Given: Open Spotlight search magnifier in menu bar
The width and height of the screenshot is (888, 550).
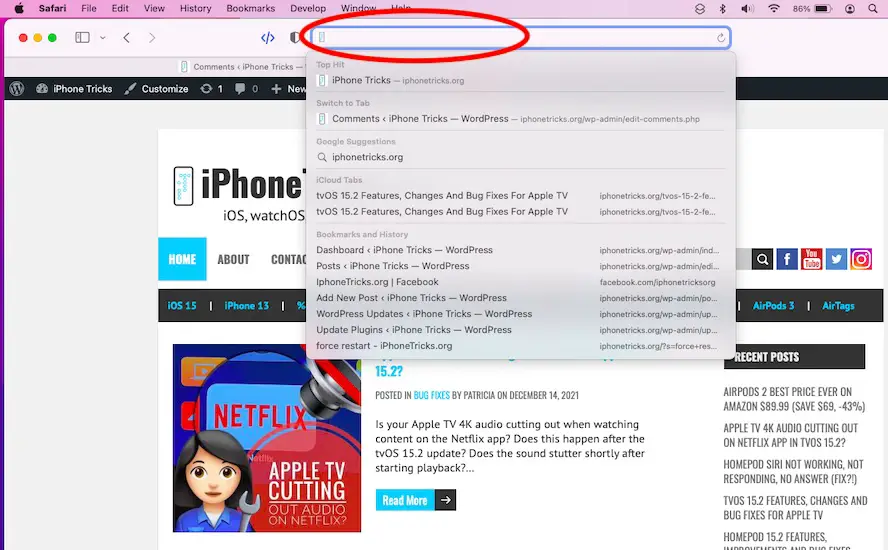Looking at the screenshot, I should point(873,8).
